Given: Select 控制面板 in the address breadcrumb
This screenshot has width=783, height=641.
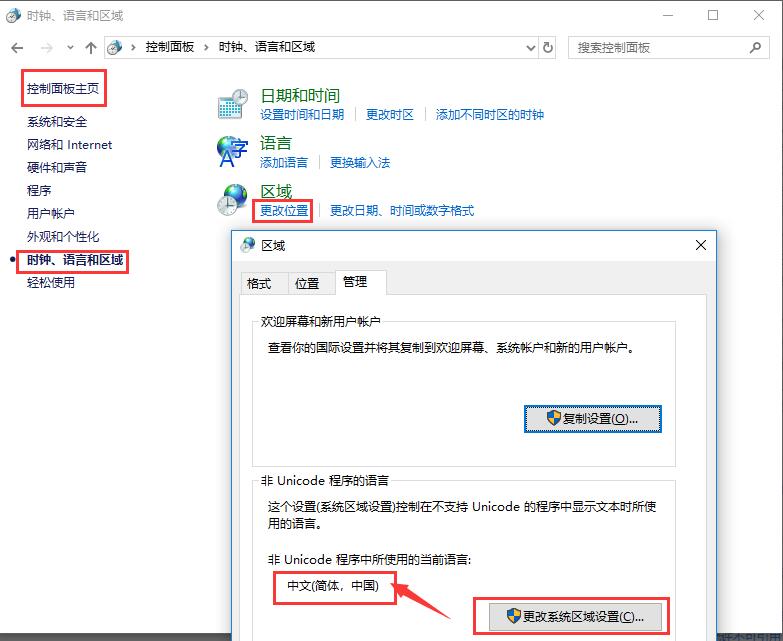Looking at the screenshot, I should (x=170, y=47).
